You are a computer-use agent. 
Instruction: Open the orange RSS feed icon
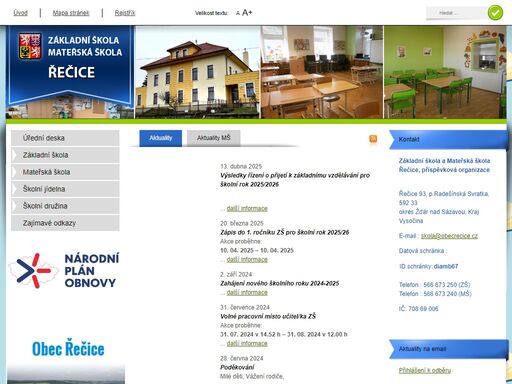(373, 139)
